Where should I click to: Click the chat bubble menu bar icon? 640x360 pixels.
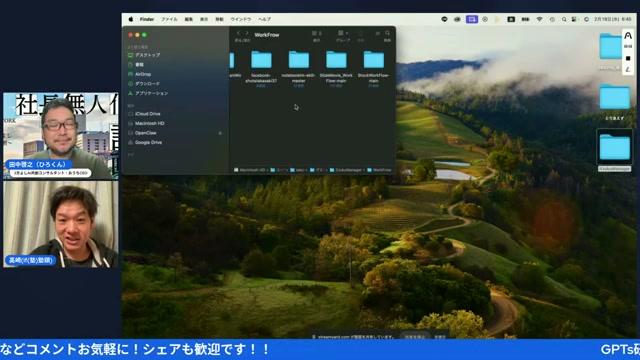(444, 19)
